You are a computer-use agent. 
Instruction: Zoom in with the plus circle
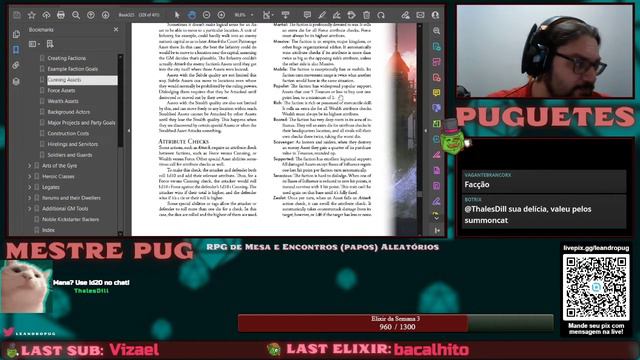pos(221,15)
